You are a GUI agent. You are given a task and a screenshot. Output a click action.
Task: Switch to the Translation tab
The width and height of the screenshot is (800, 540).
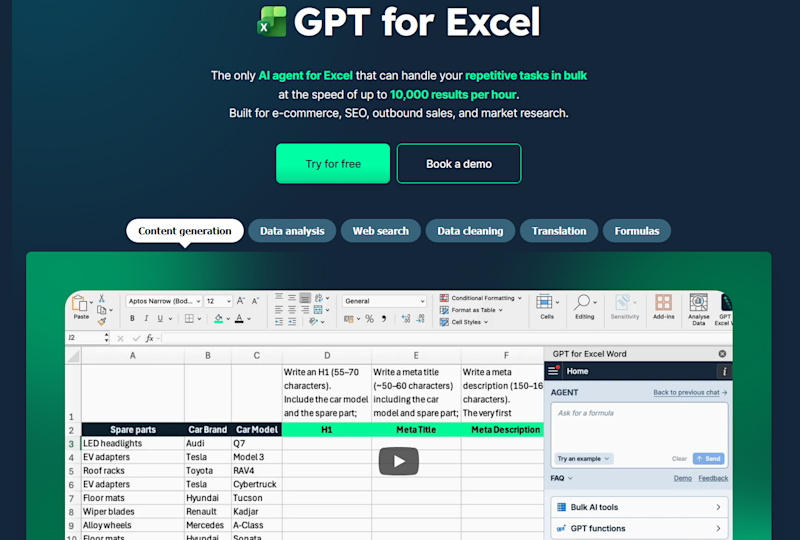pos(559,231)
